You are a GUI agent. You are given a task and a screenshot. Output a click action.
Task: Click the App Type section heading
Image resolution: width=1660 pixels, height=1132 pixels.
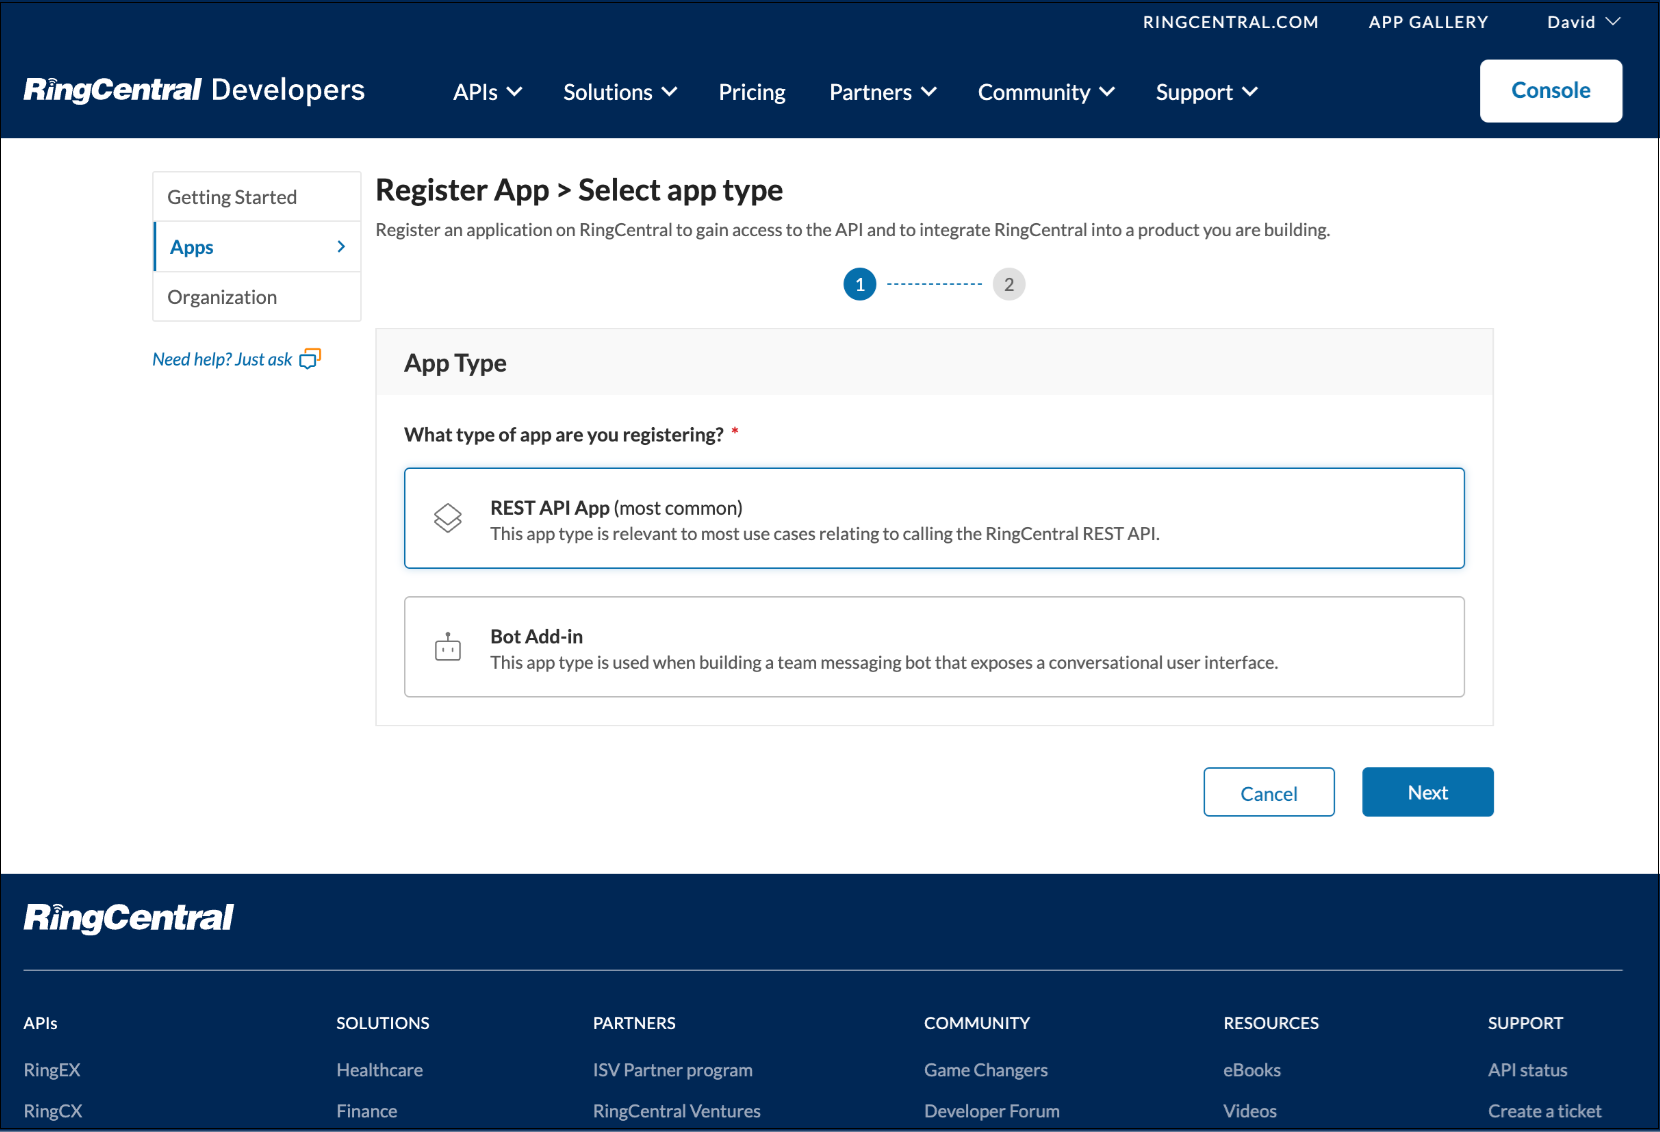click(455, 363)
